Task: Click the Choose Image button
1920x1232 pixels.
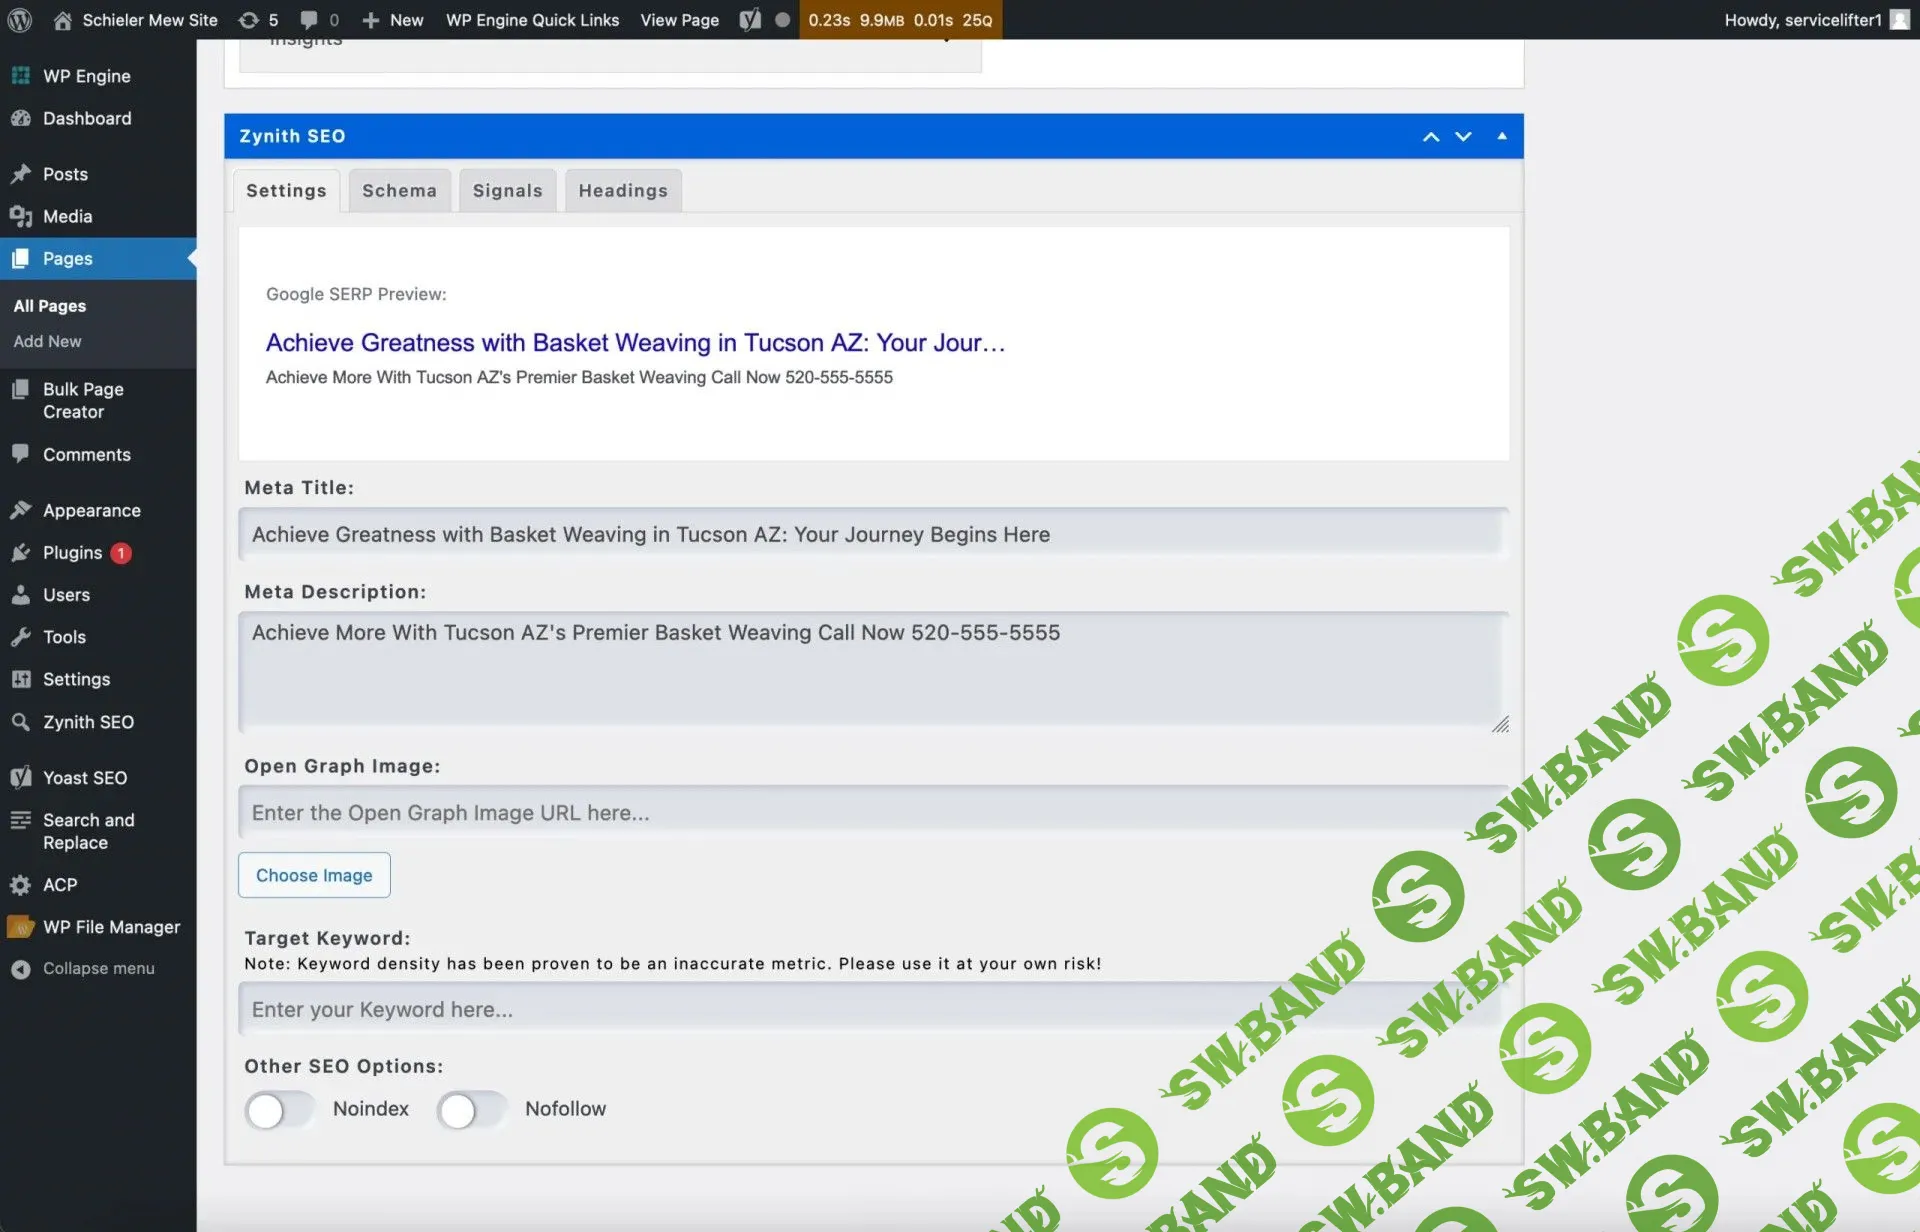Action: pos(314,875)
